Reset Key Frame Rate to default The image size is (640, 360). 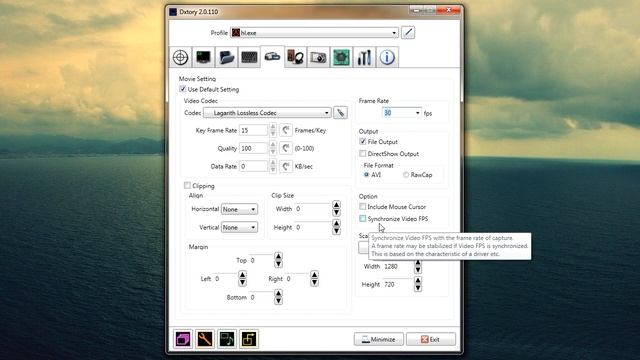[286, 130]
